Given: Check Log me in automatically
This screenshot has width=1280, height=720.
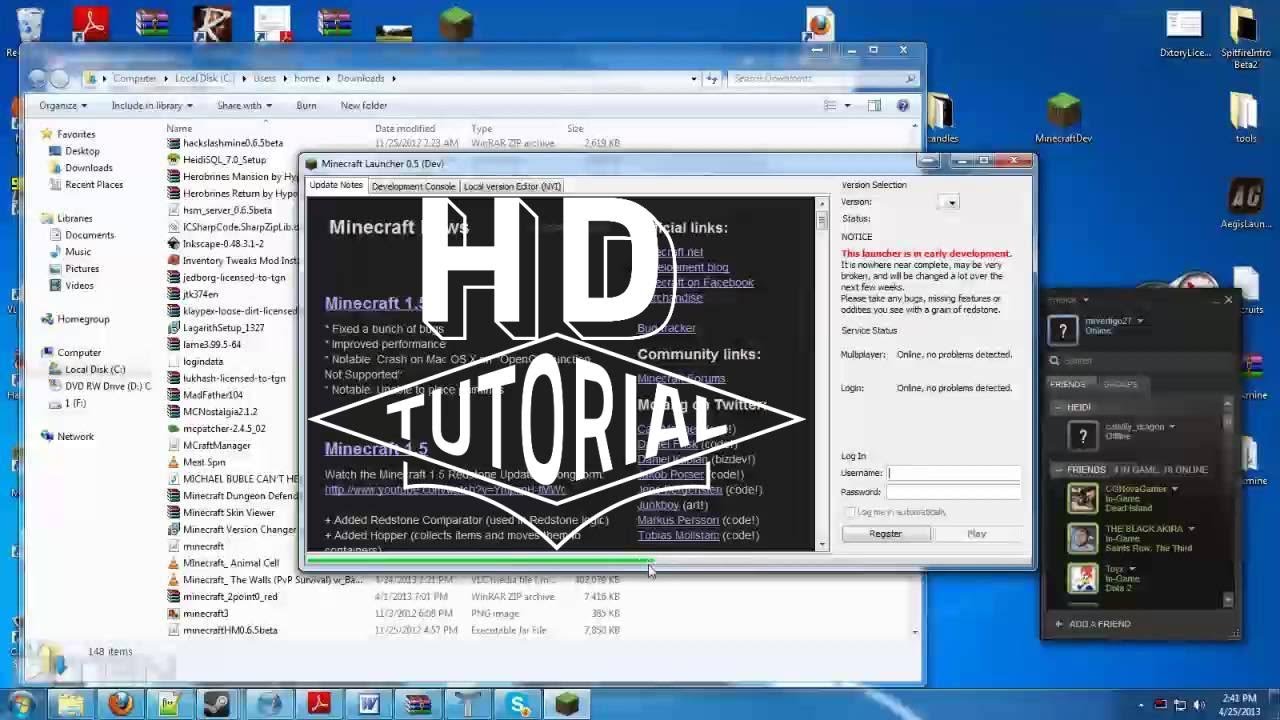Looking at the screenshot, I should tap(850, 512).
